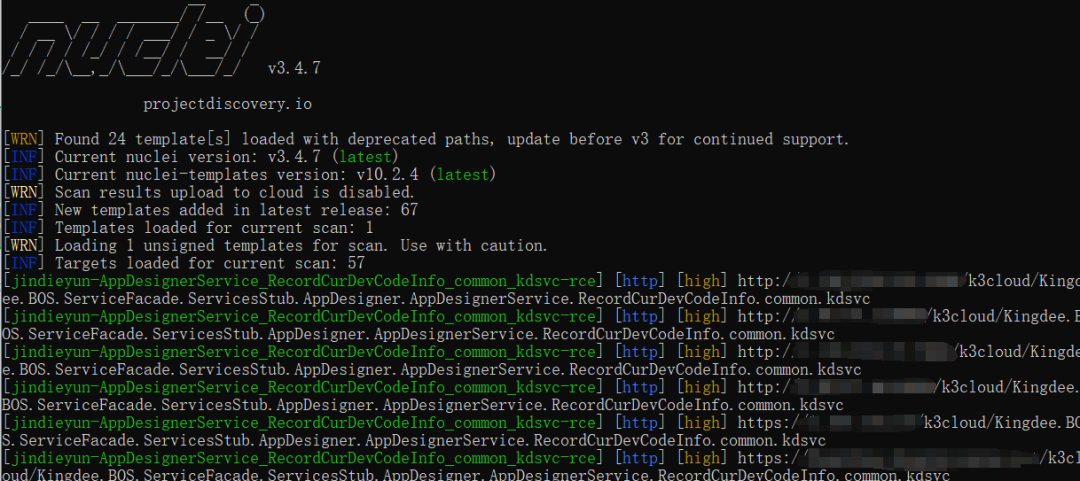Click the WRN tag before 'Scan results upload'
1080x481 pixels.
(x=24, y=192)
